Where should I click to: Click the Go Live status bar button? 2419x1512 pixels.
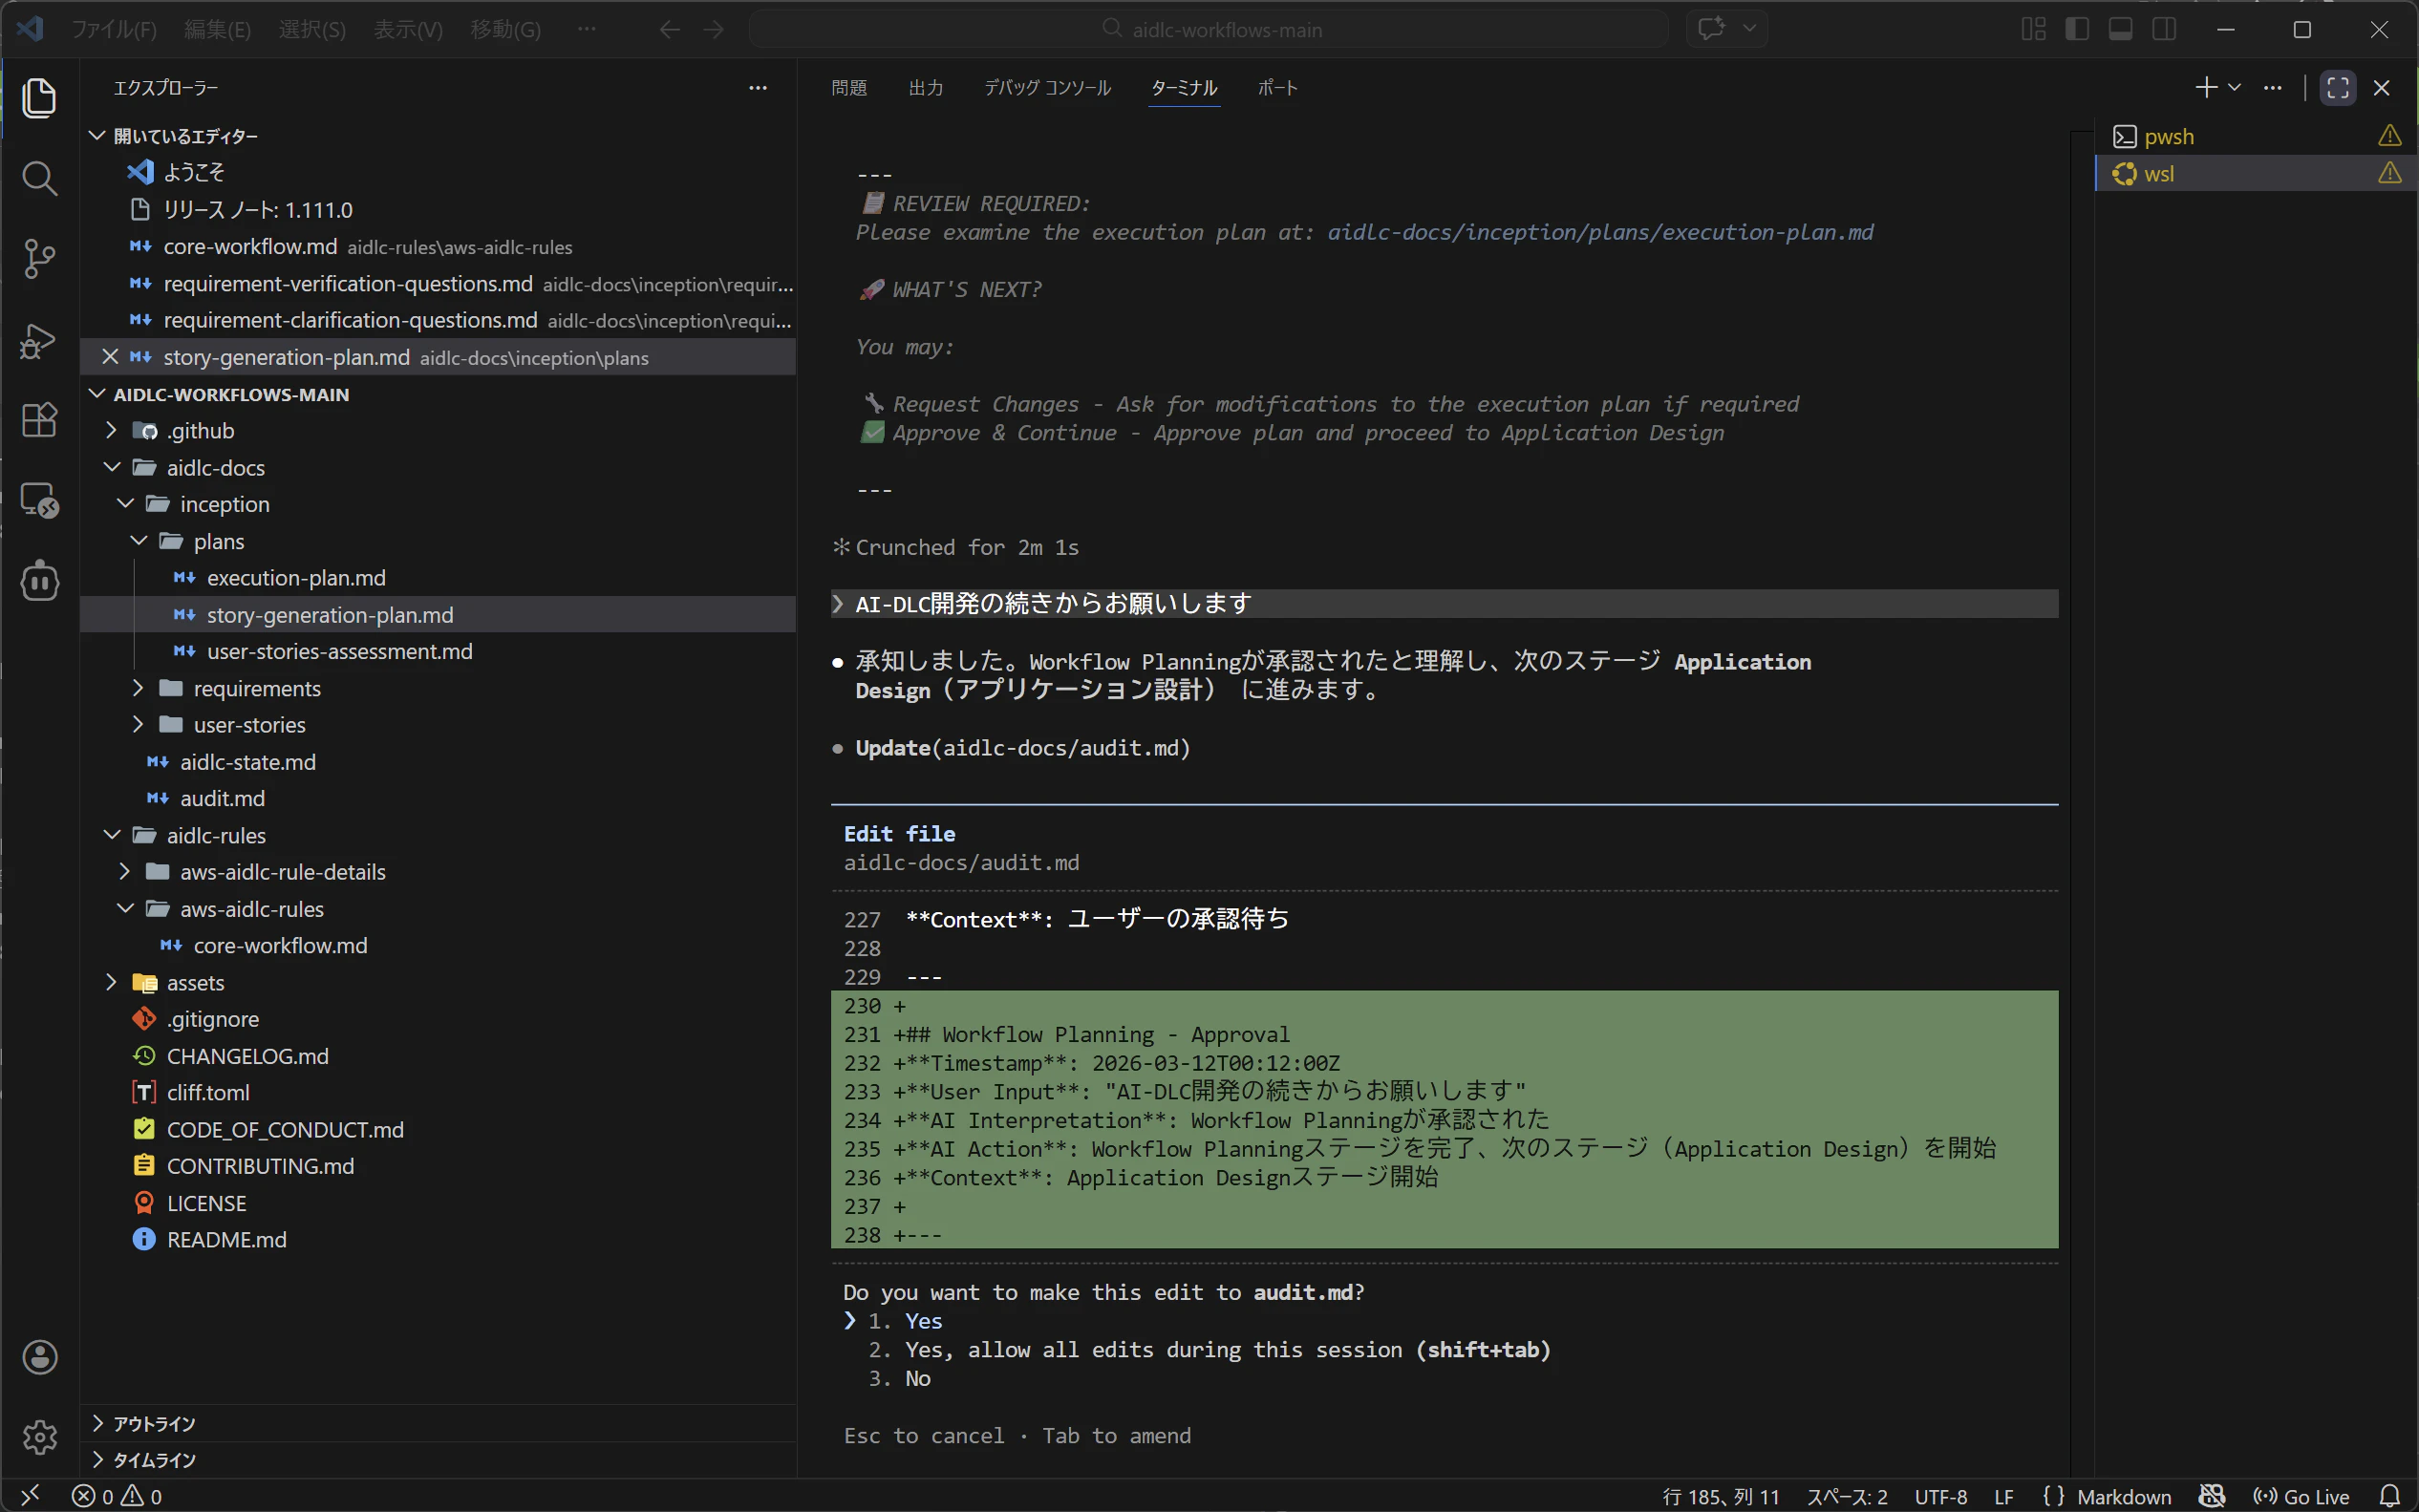[x=2301, y=1496]
